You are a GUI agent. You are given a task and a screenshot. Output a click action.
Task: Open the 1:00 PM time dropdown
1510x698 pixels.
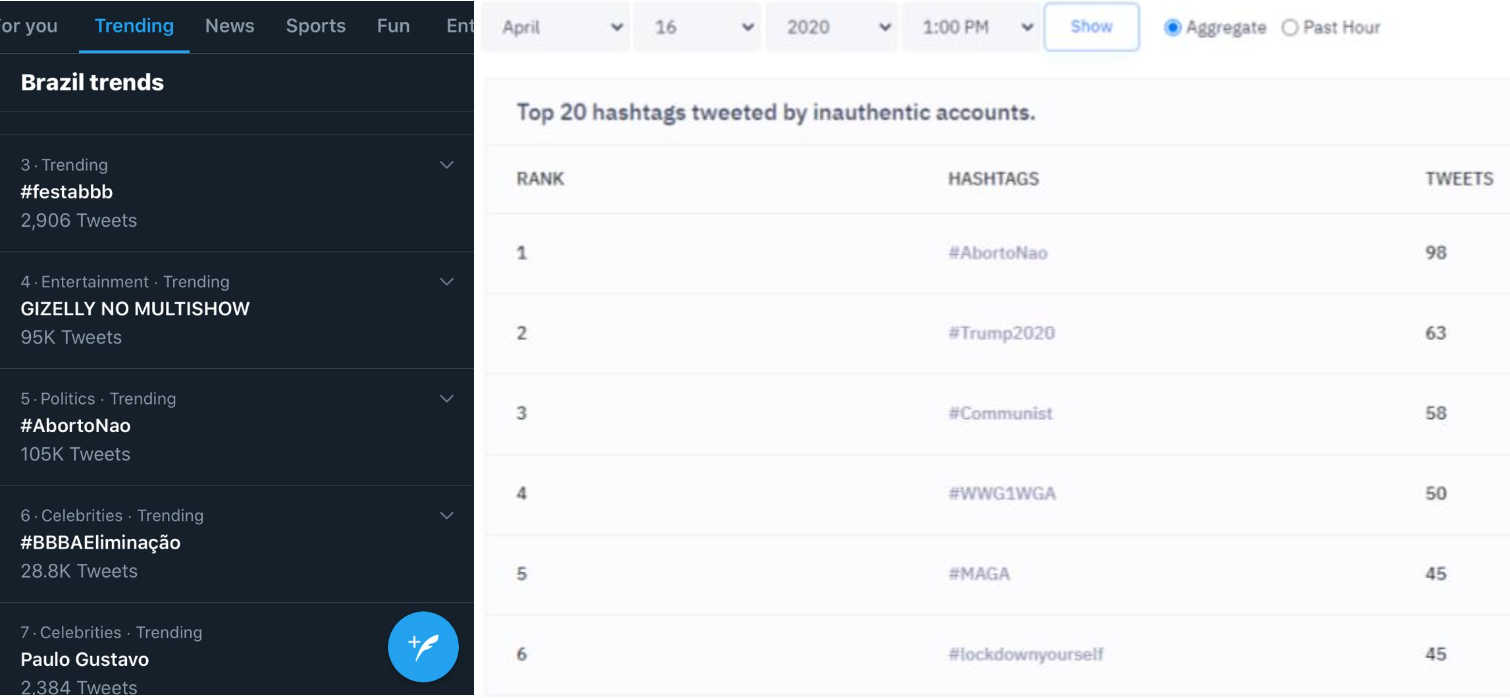pyautogui.click(x=971, y=28)
